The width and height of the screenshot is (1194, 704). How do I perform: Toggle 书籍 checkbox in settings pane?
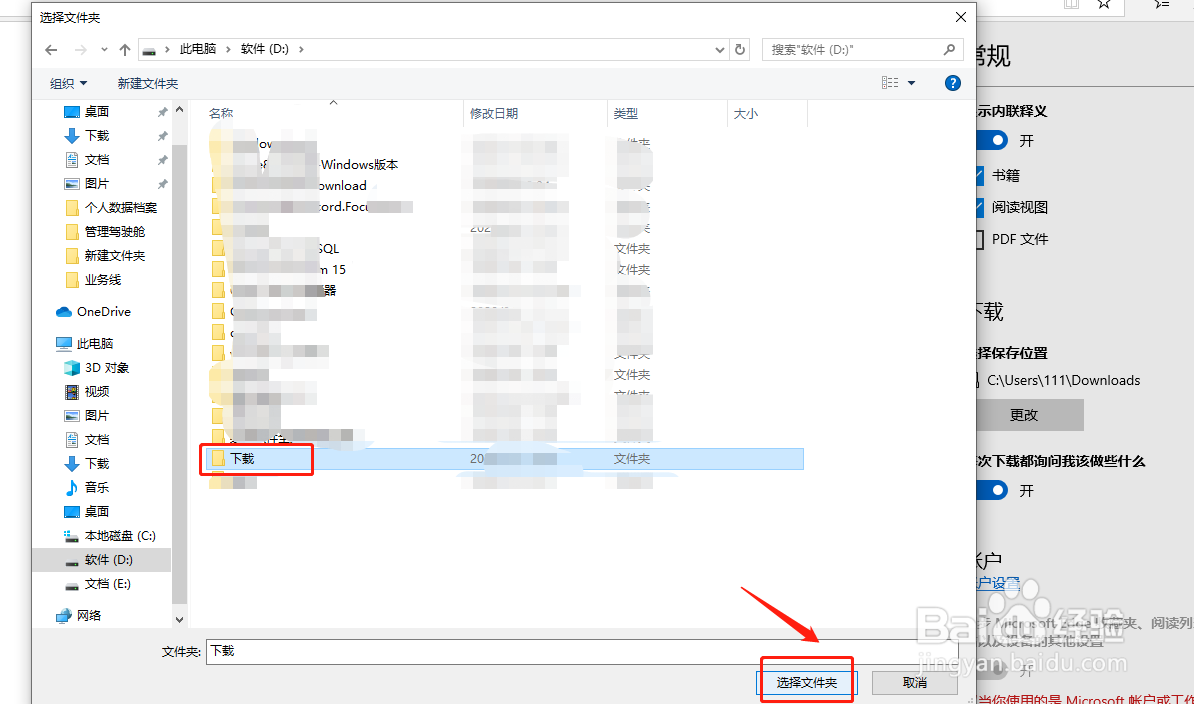(979, 176)
